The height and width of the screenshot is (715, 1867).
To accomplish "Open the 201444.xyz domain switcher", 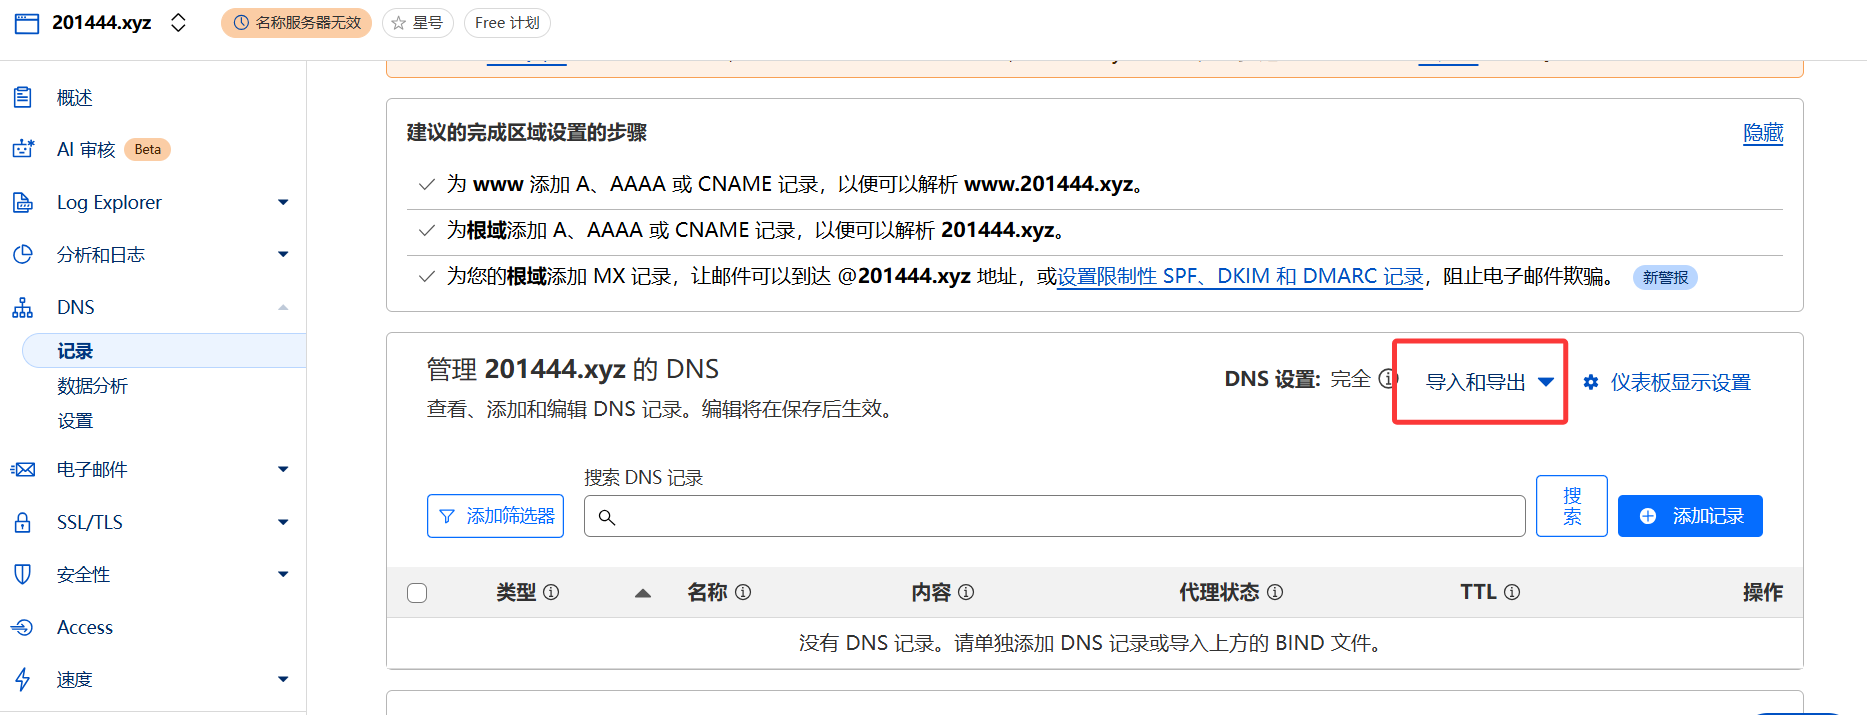I will [x=178, y=23].
